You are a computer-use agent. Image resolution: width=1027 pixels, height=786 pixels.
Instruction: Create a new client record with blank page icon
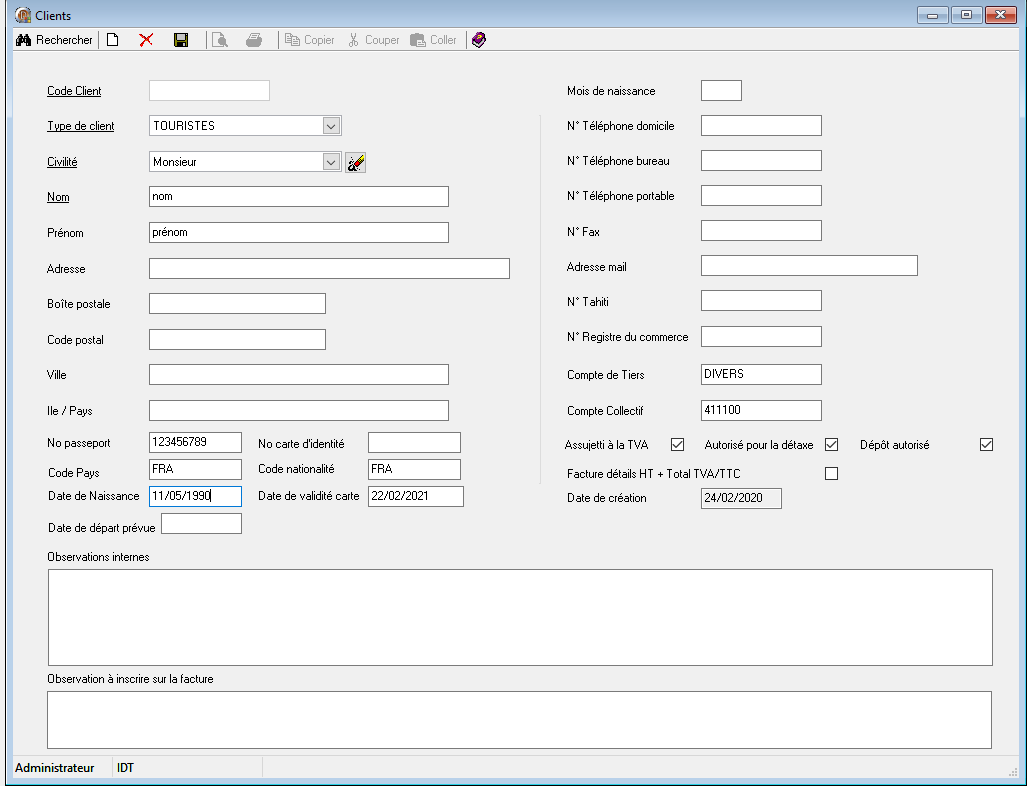click(x=113, y=40)
